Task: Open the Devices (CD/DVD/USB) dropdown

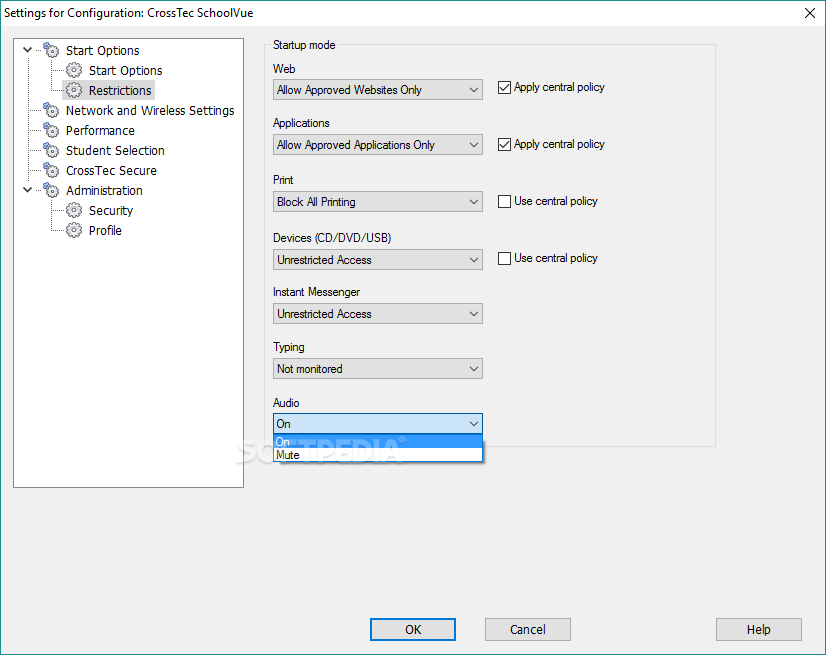Action: [378, 259]
